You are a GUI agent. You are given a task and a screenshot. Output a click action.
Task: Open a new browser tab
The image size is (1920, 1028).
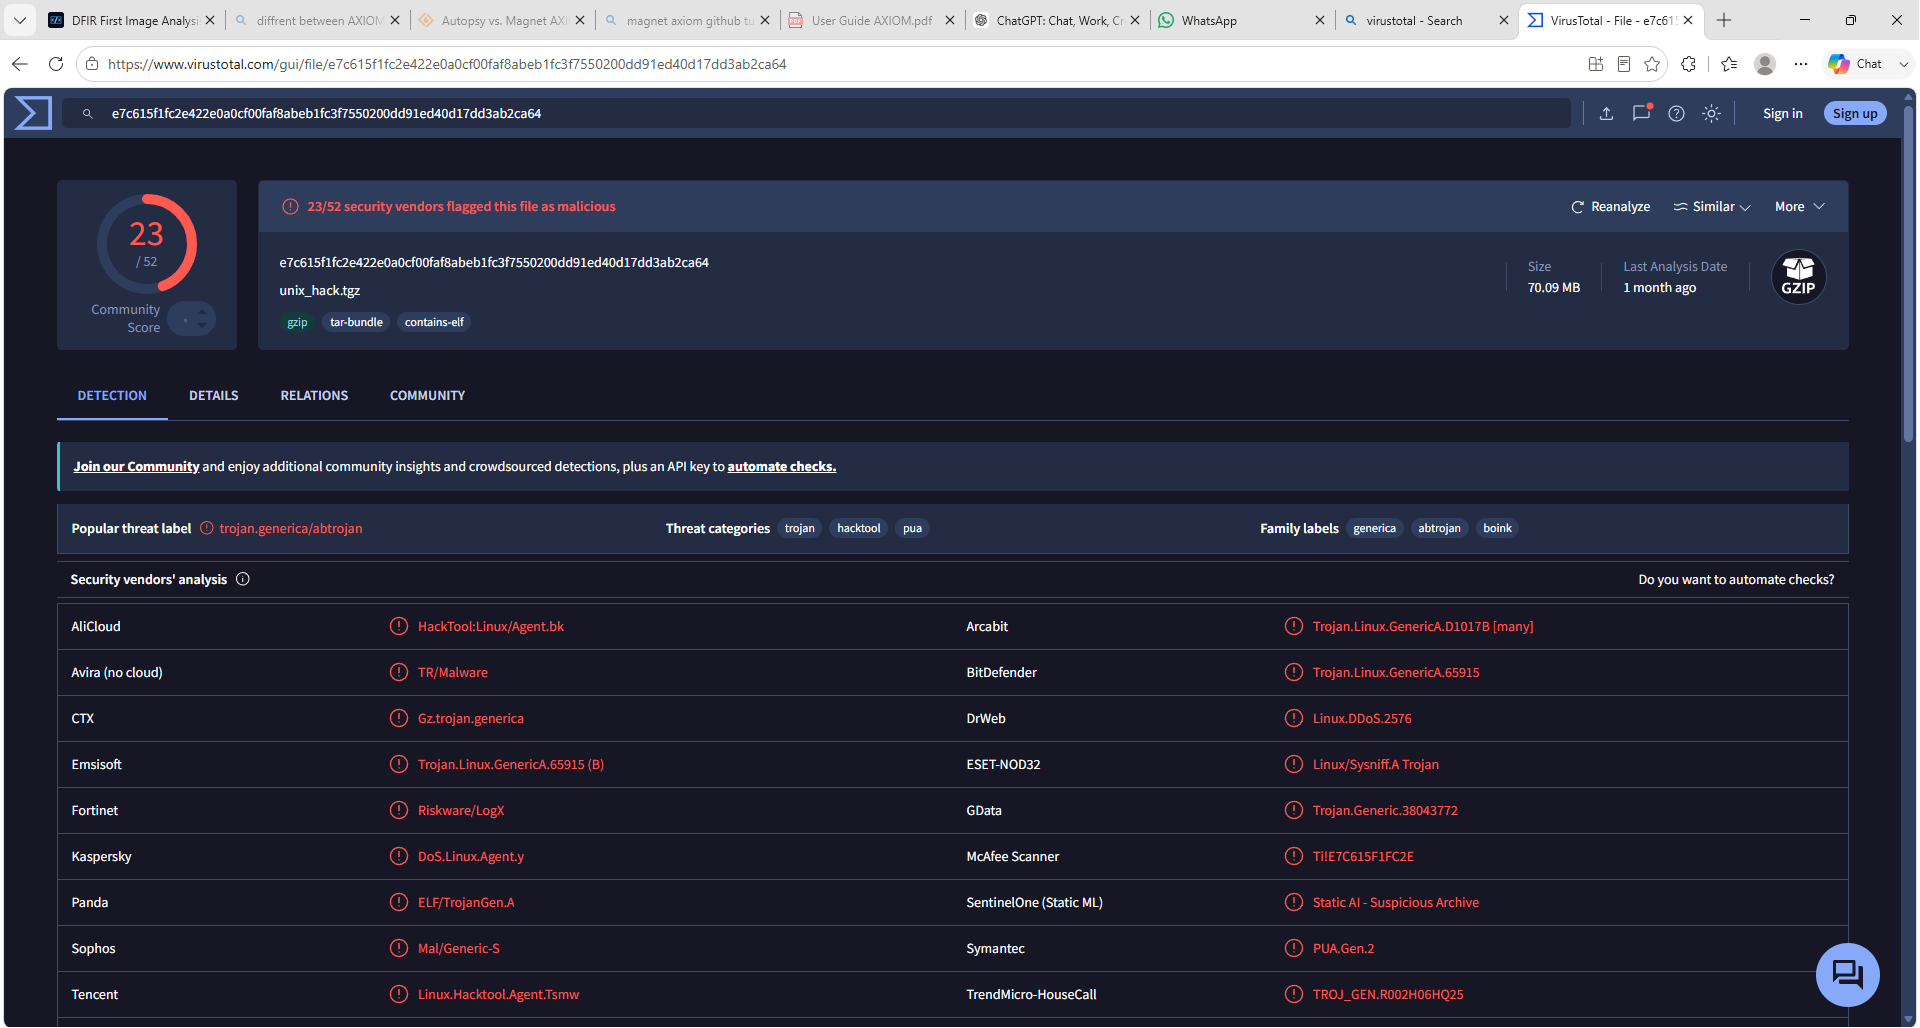[x=1724, y=20]
